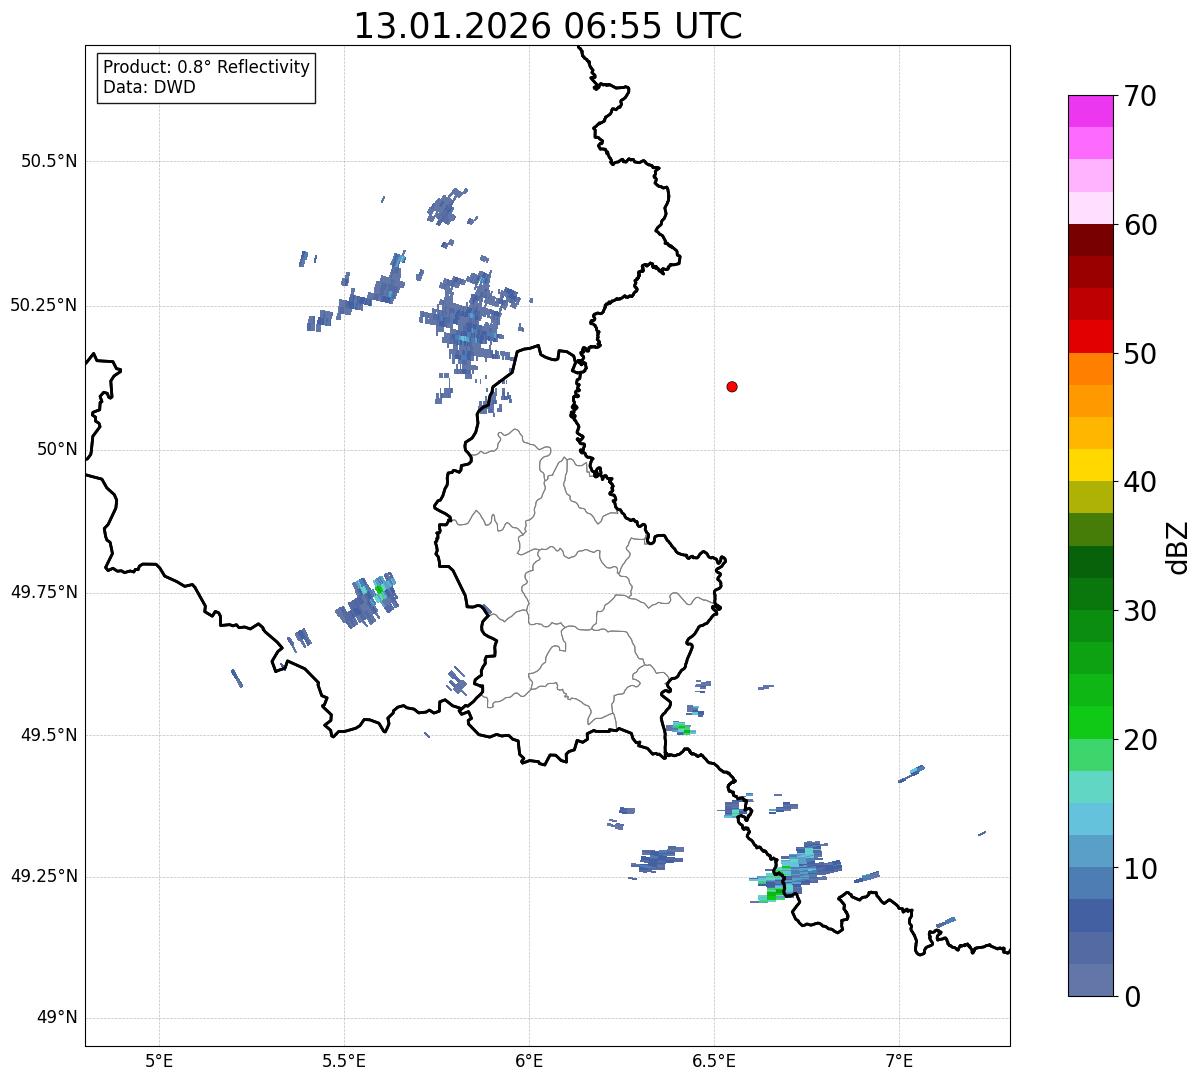Click the light blue colorbar segment near 10
The width and height of the screenshot is (1202, 1081).
tap(1091, 851)
